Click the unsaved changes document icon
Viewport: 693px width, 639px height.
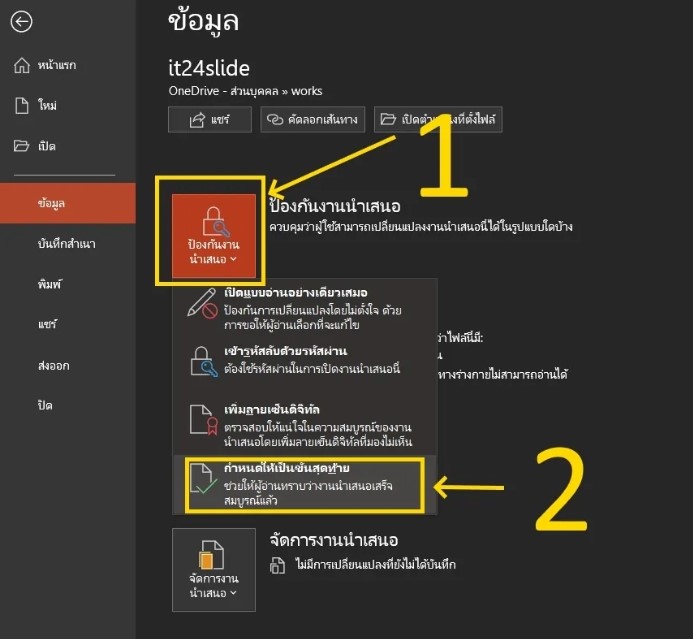pos(277,565)
